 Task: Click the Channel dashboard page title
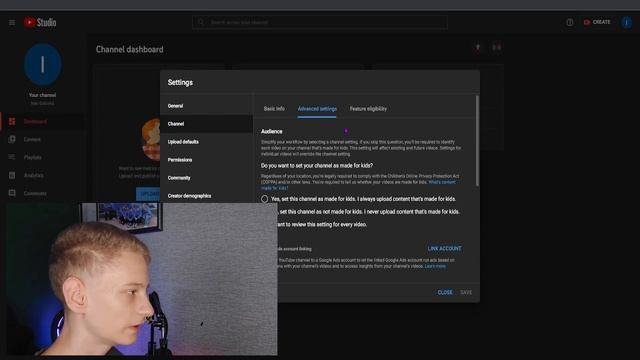pos(129,49)
